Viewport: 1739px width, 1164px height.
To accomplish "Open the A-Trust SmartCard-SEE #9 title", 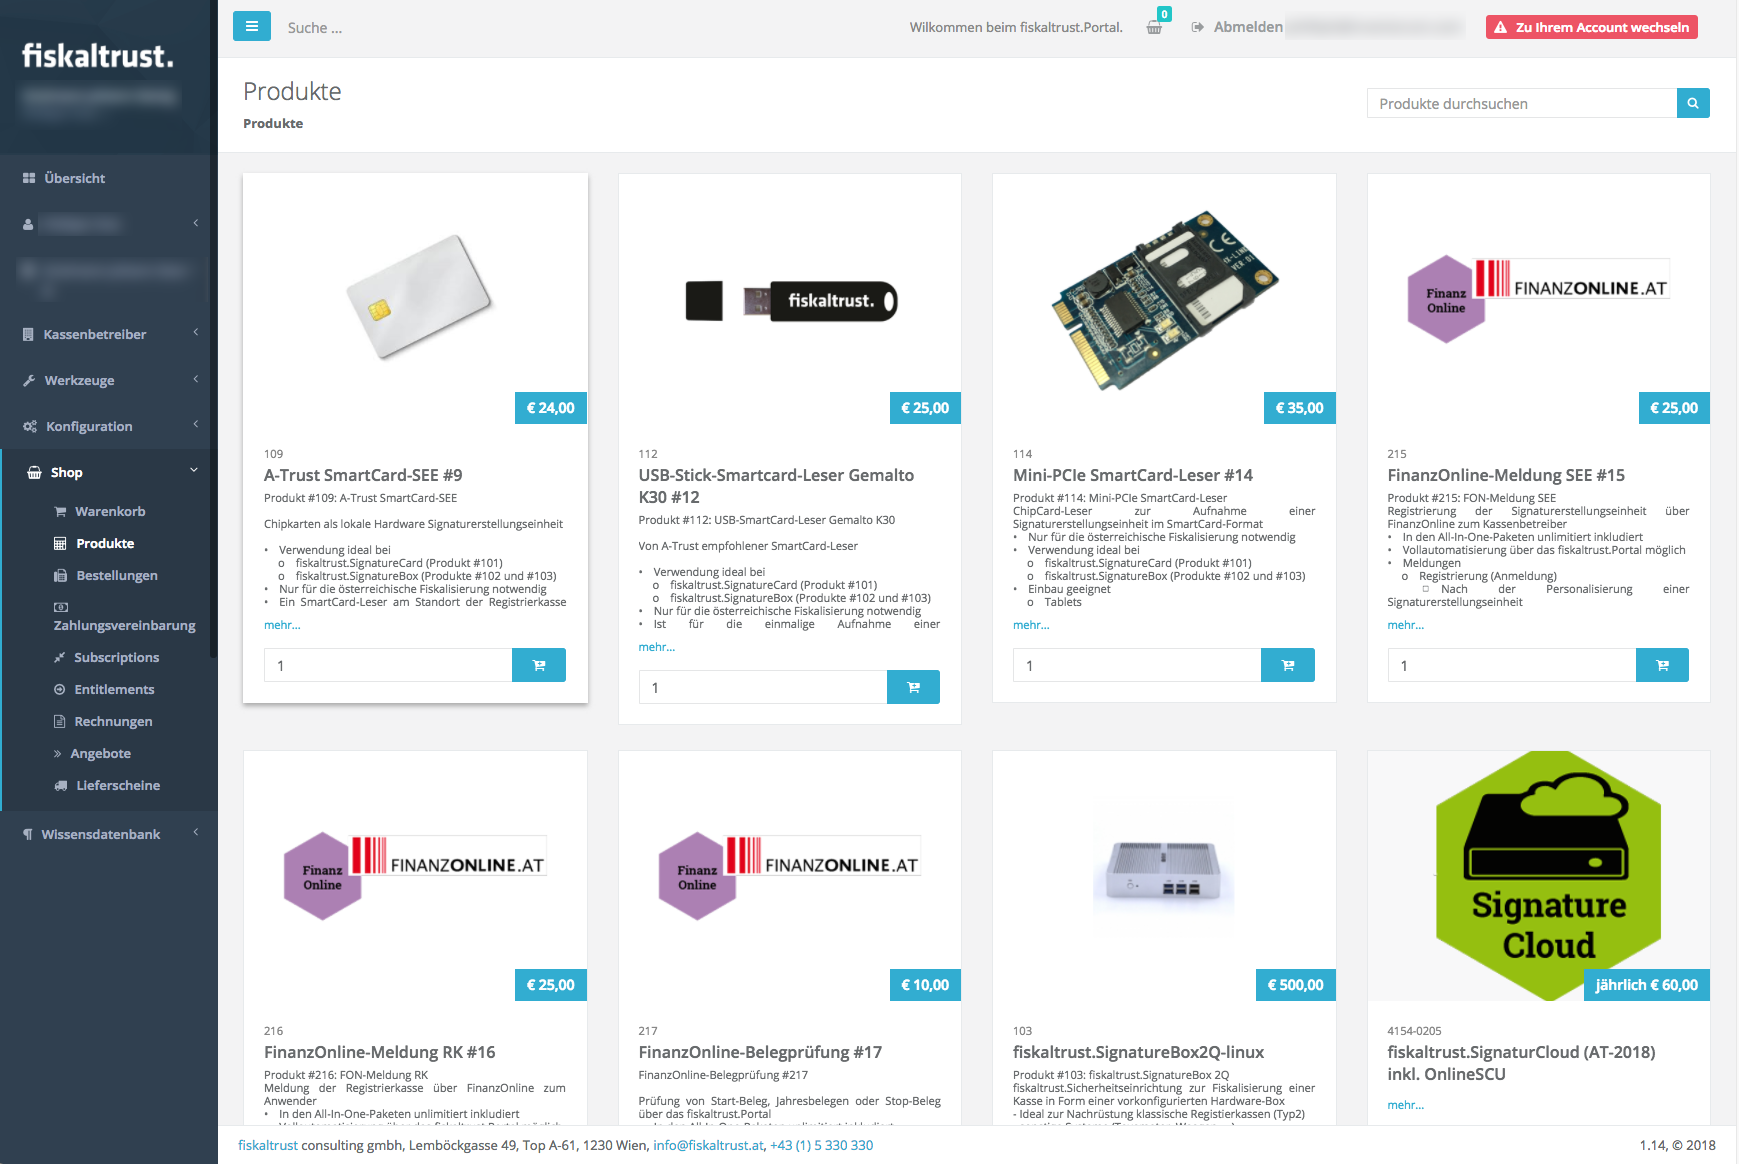I will point(363,475).
